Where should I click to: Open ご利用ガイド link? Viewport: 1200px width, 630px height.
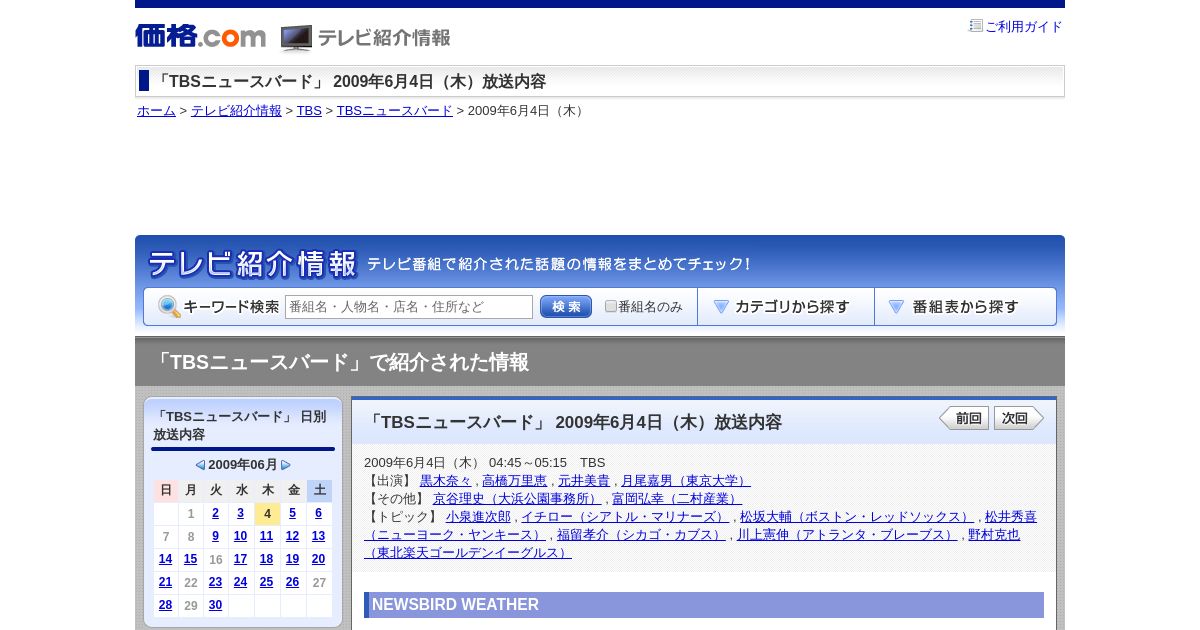pyautogui.click(x=1024, y=27)
